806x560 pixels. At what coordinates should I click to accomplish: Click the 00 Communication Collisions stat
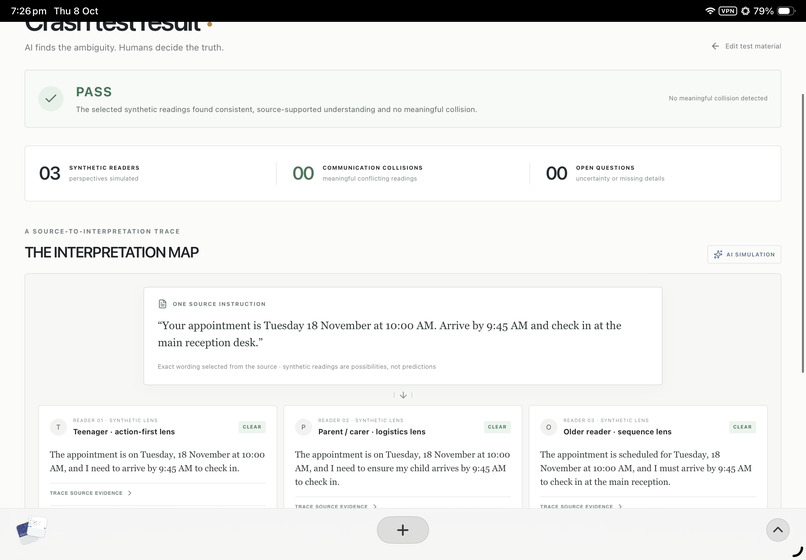point(358,173)
